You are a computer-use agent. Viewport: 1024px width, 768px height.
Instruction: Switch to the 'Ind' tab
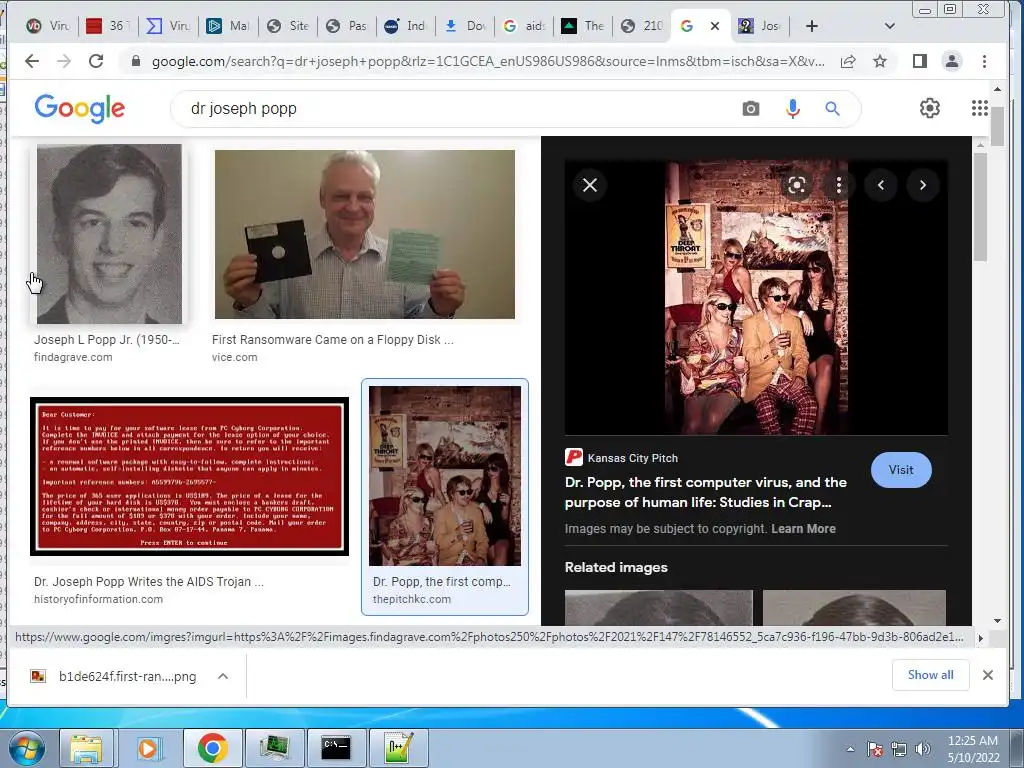point(405,26)
